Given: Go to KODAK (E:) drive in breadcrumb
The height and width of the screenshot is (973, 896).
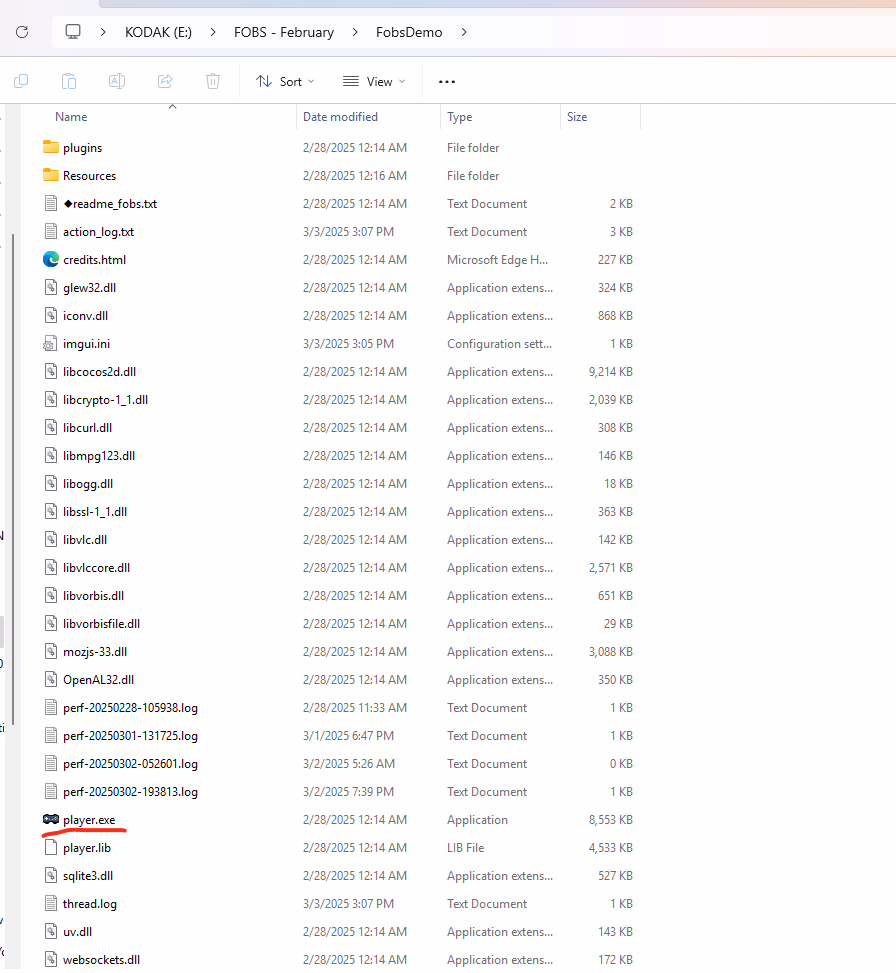Looking at the screenshot, I should (158, 32).
